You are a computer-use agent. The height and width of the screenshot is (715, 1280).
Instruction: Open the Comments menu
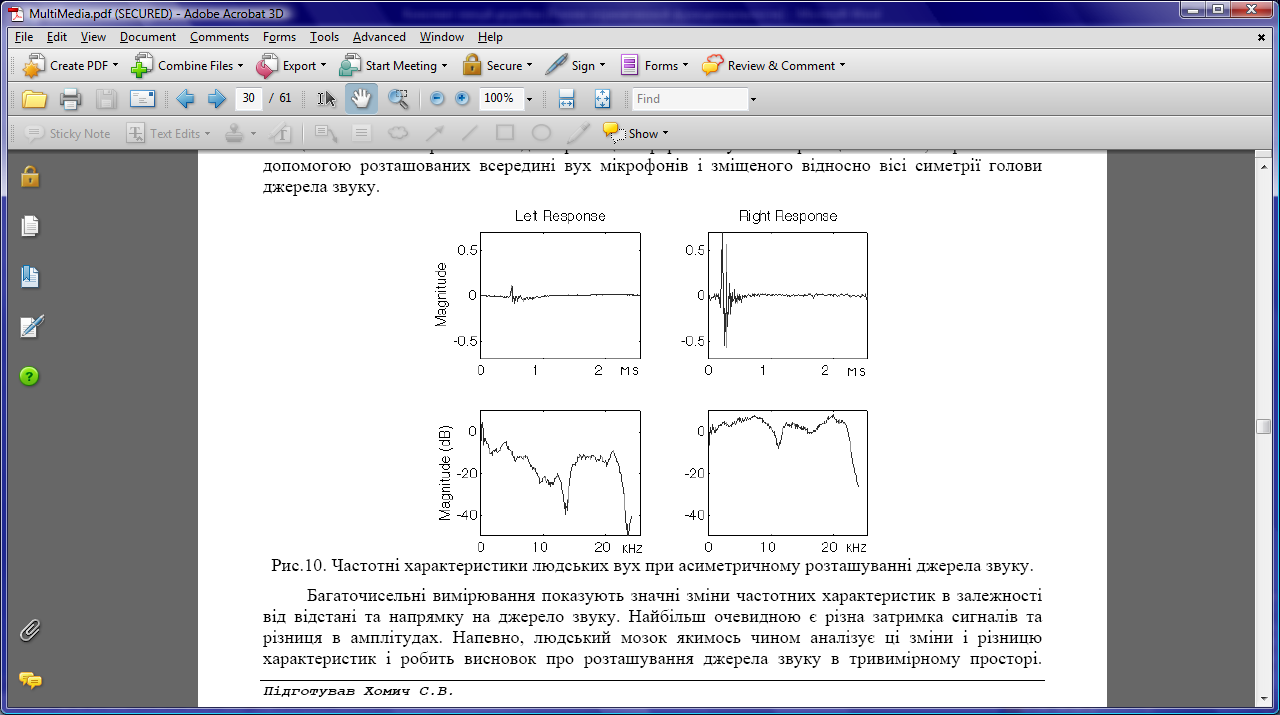point(219,37)
